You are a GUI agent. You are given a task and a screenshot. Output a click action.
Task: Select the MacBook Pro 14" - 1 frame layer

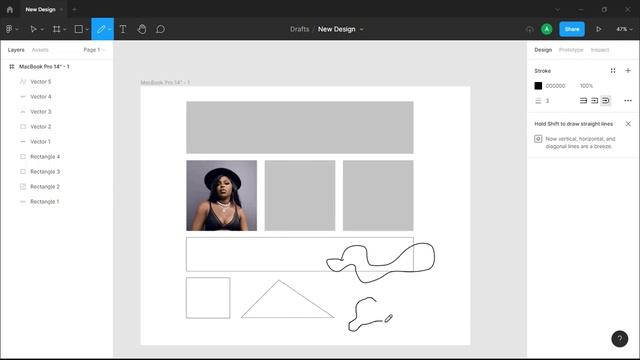44,67
